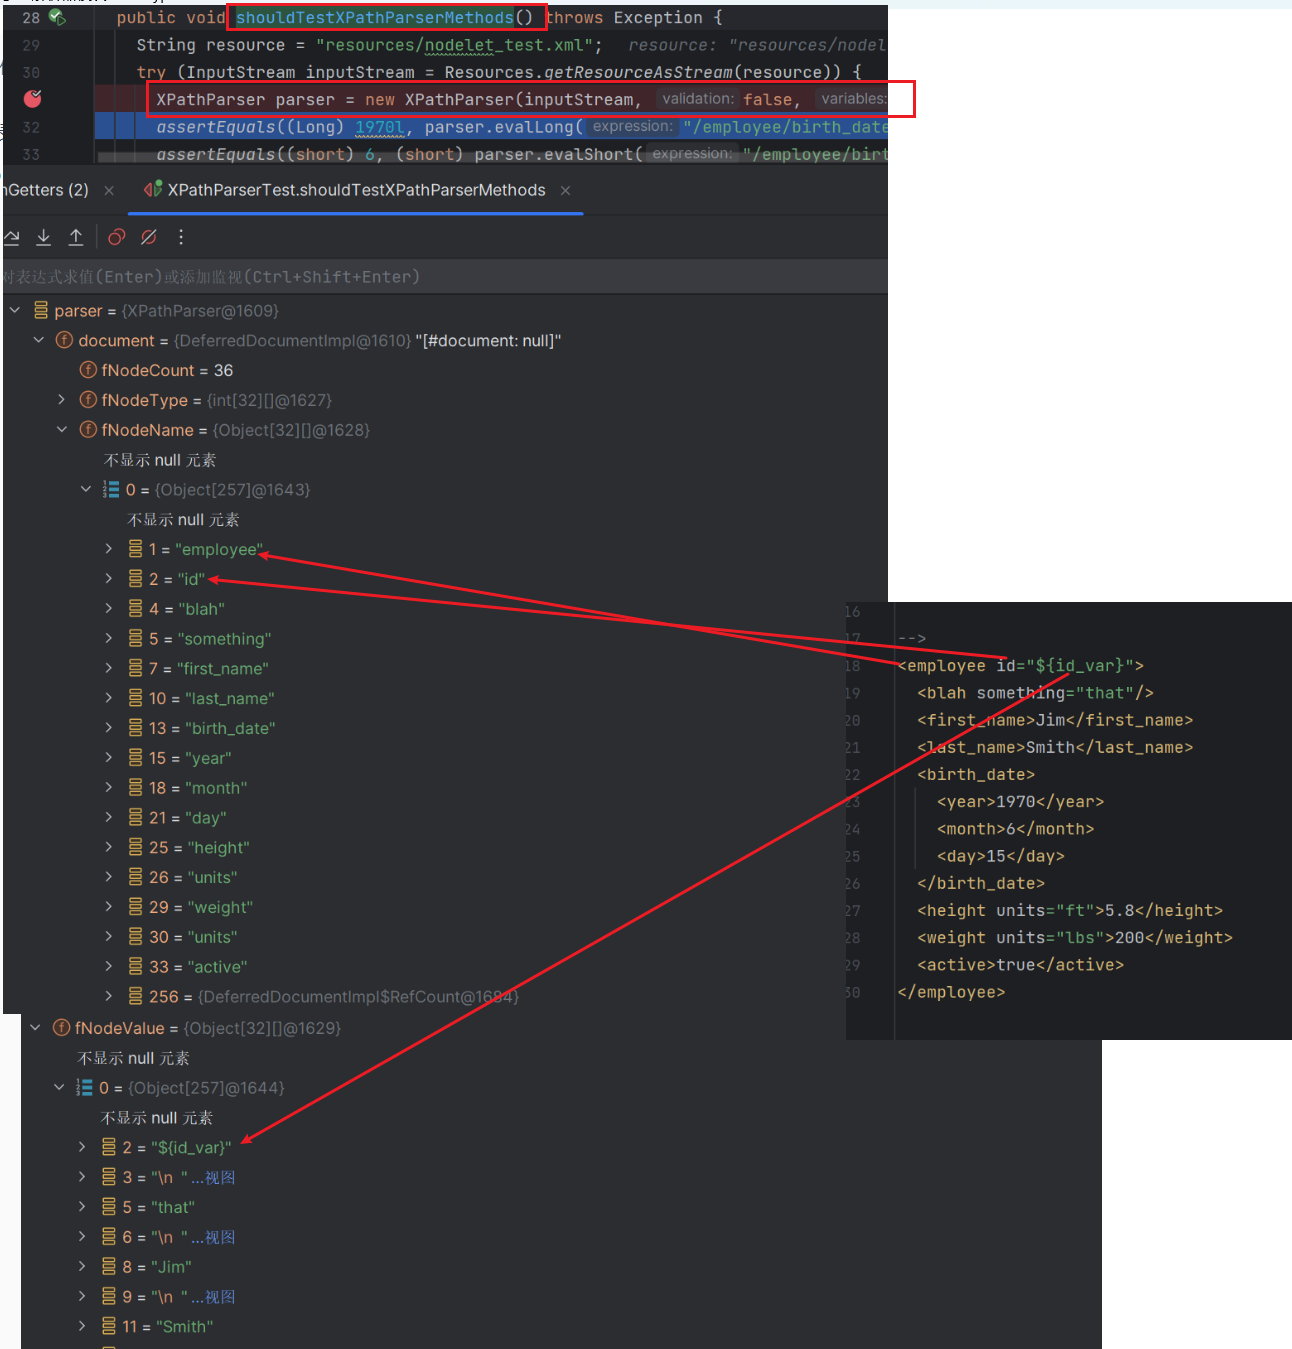1292x1349 pixels.
Task: Select the 29 = "weight" row
Action: 201,907
